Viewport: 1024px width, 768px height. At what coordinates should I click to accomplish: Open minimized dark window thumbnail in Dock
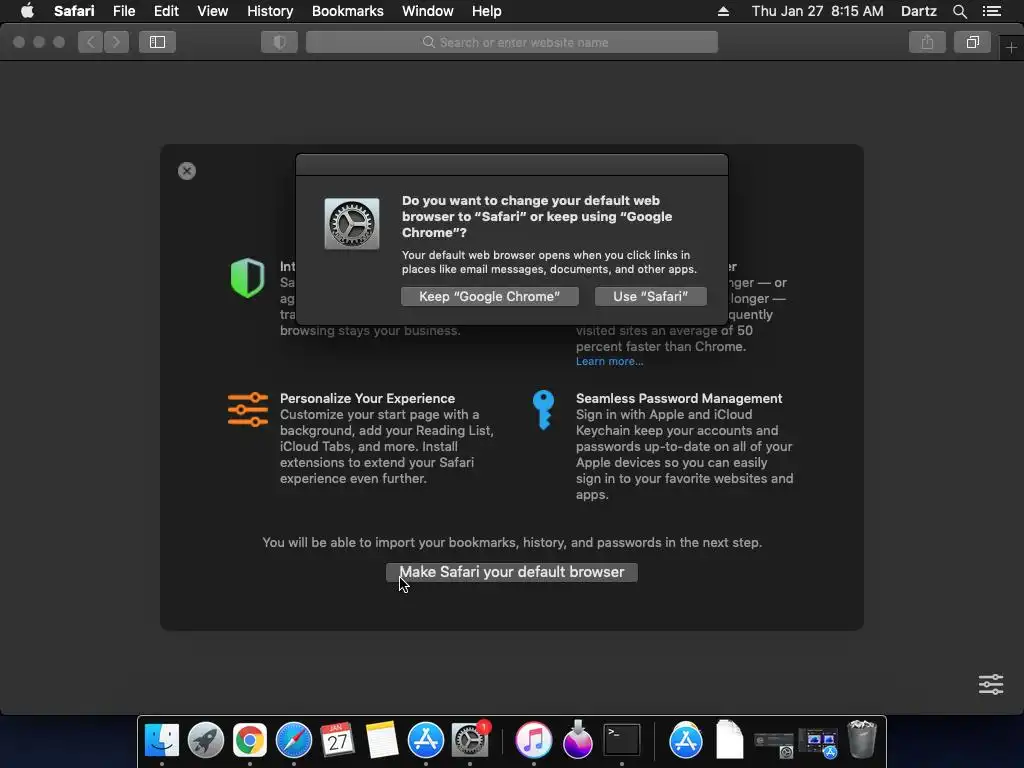774,742
